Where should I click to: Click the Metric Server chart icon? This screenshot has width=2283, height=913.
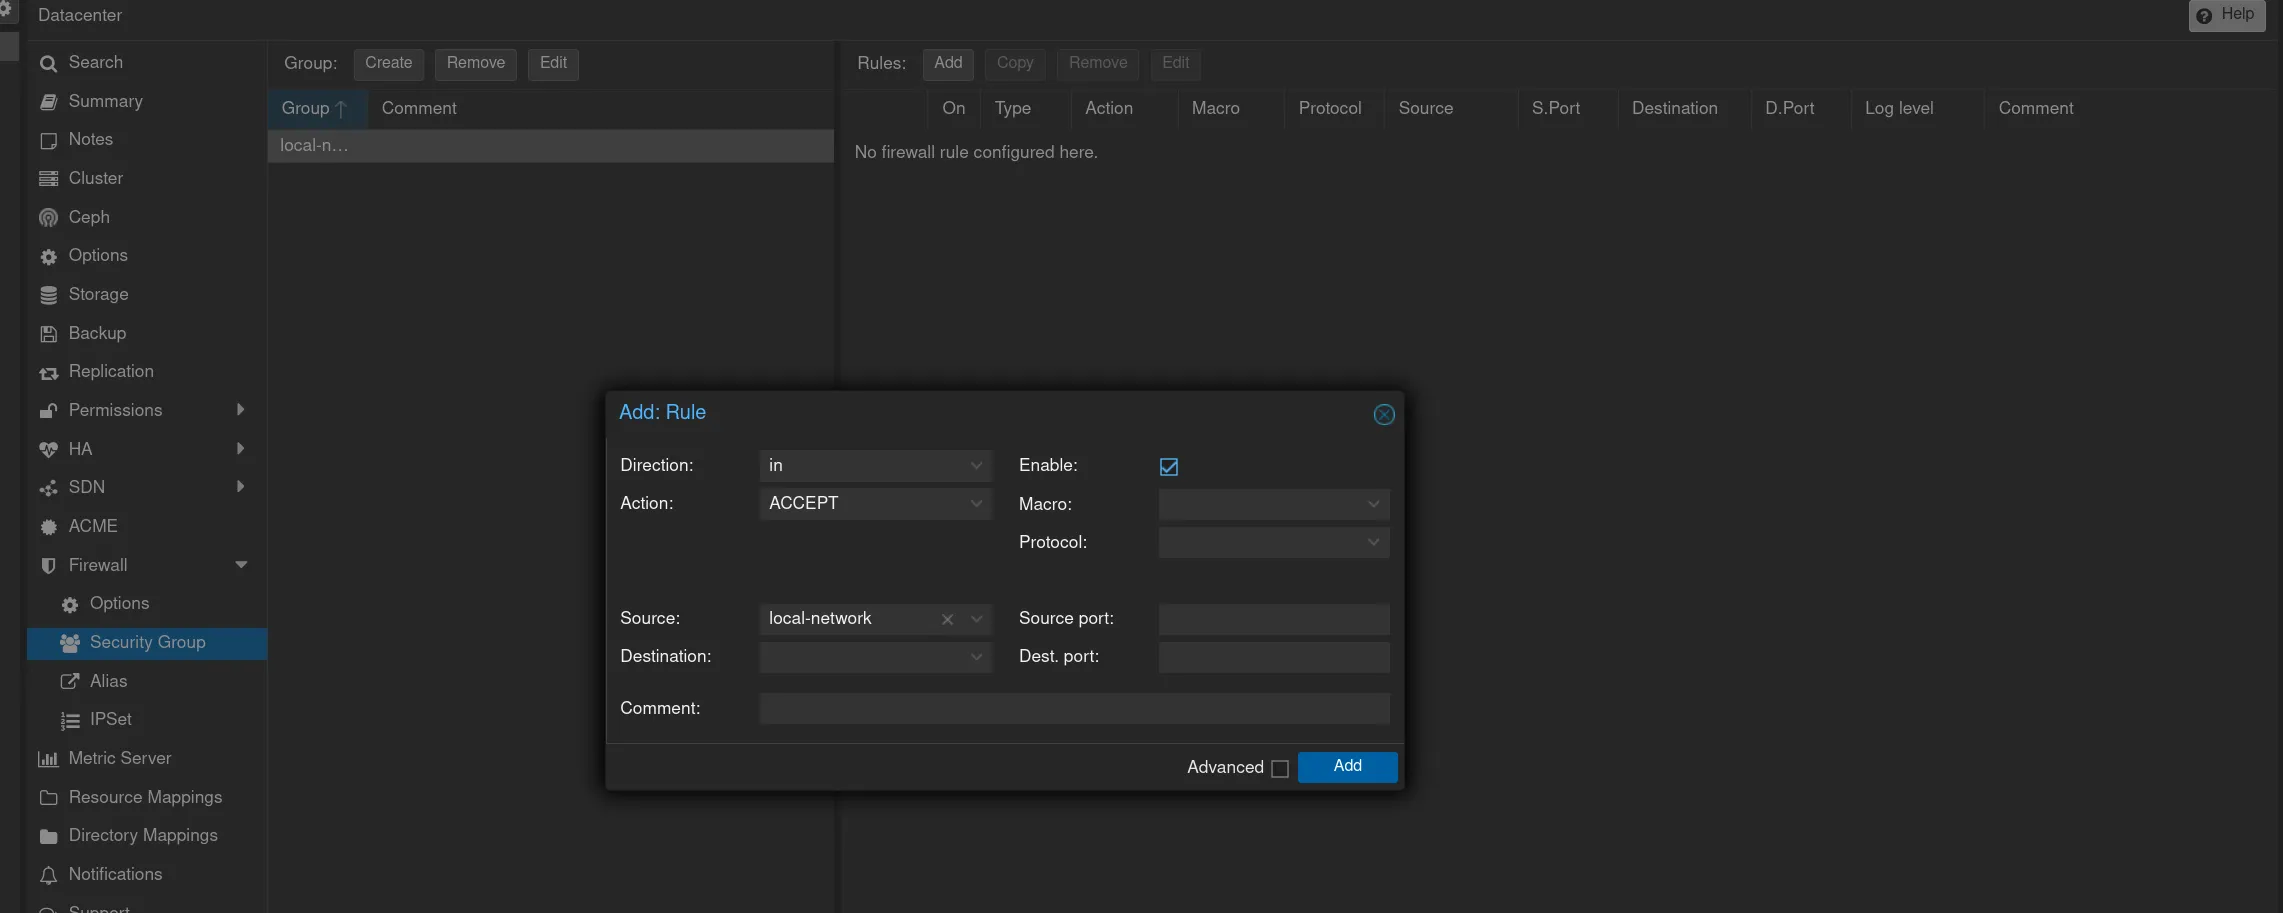tap(48, 759)
